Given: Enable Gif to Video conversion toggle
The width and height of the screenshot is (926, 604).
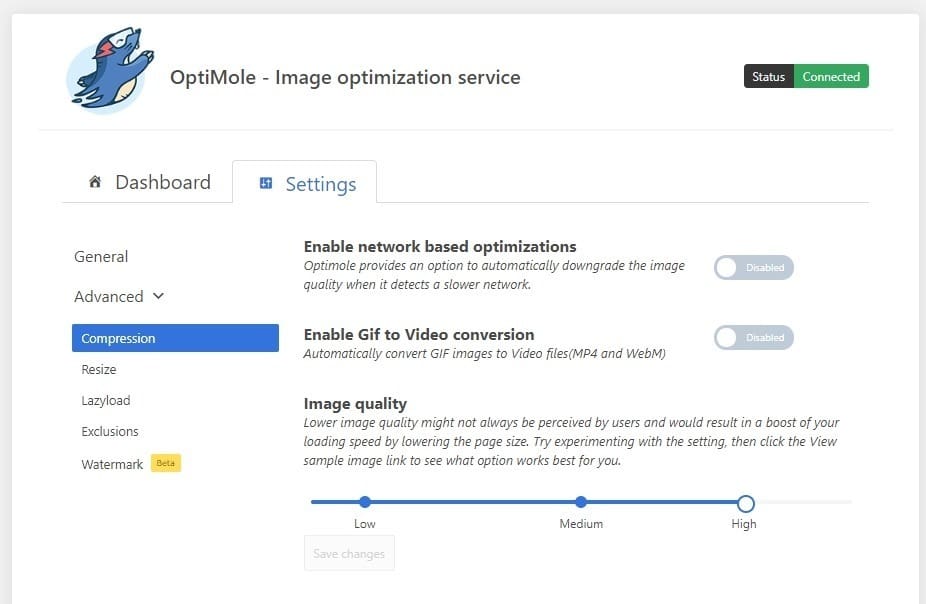Looking at the screenshot, I should 754,338.
